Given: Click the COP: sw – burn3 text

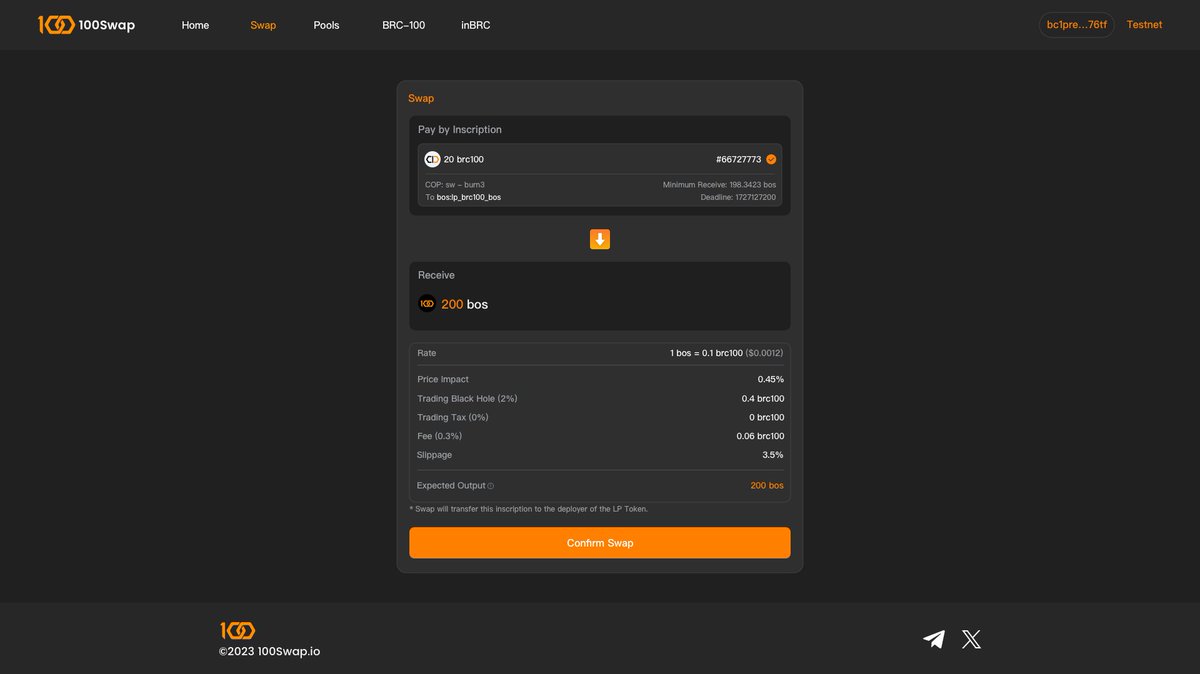Looking at the screenshot, I should tap(455, 185).
